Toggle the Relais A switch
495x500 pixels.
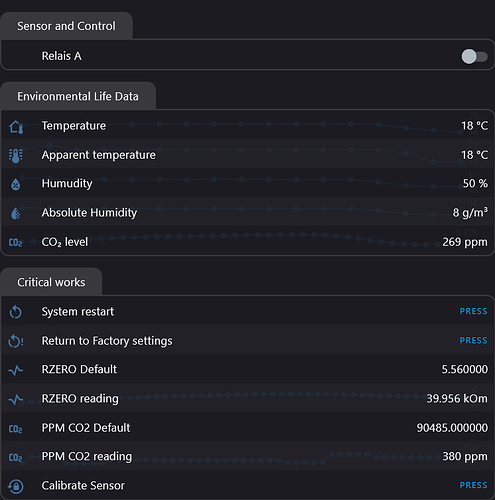tap(474, 56)
